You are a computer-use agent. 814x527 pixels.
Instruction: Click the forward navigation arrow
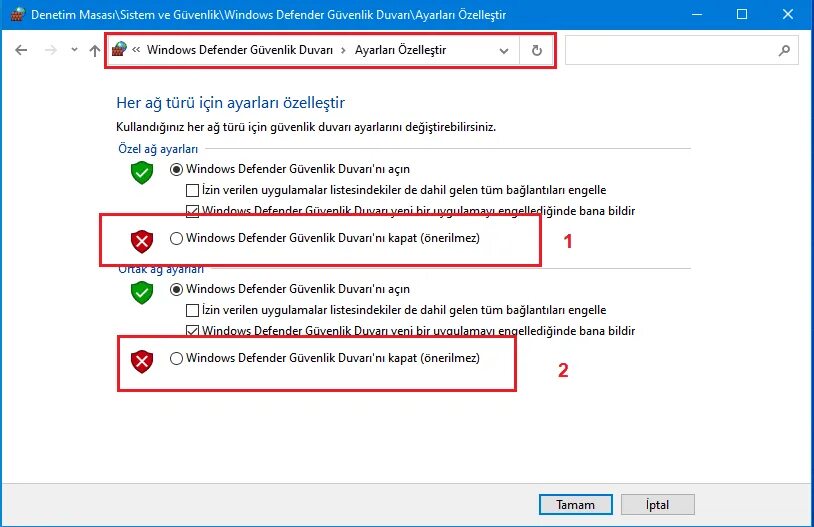pos(51,50)
